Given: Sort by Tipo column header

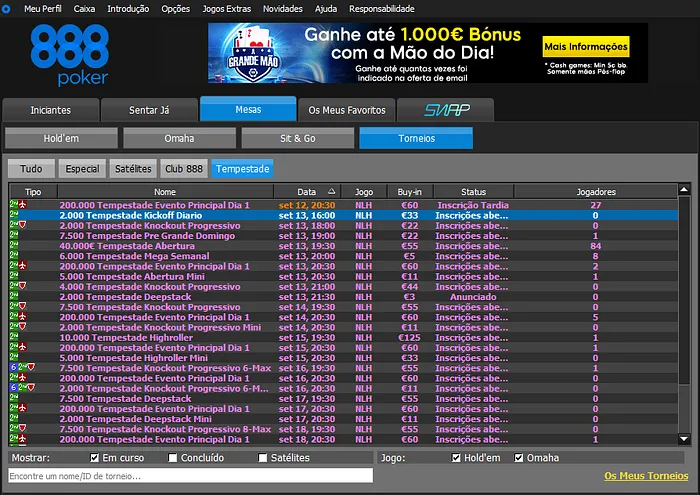Looking at the screenshot, I should tap(33, 191).
